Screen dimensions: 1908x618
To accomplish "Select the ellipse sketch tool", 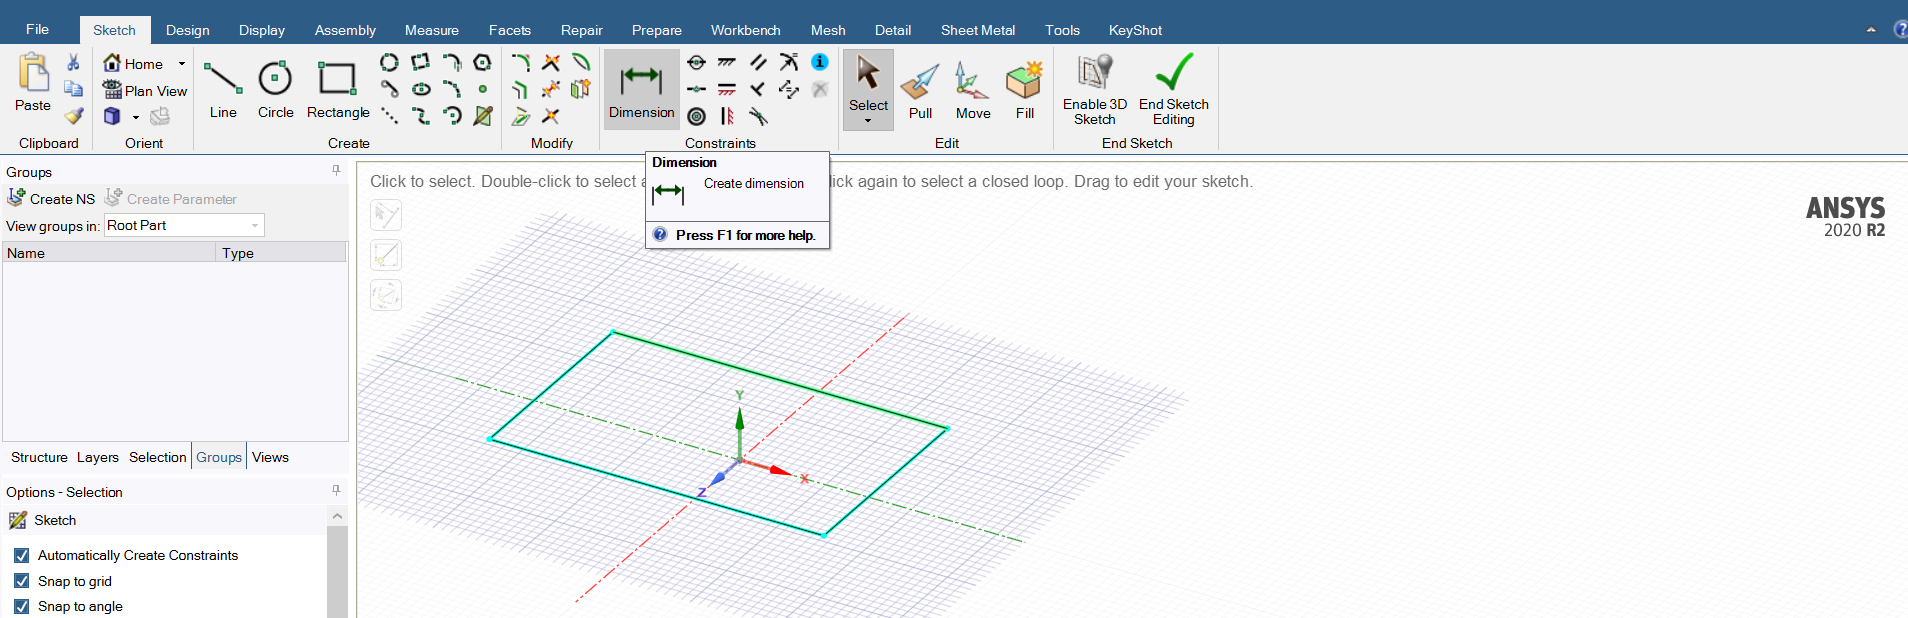I will pos(421,89).
